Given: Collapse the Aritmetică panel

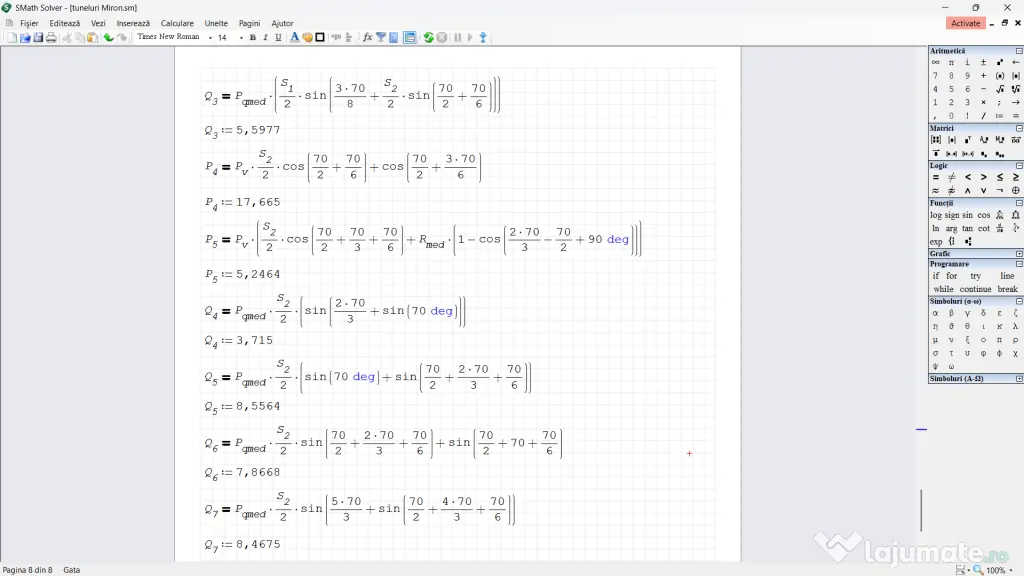Looking at the screenshot, I should click(x=1019, y=51).
